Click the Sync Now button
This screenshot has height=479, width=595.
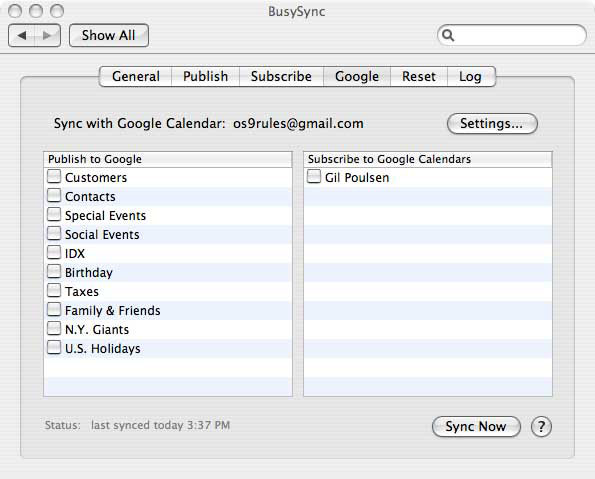[x=476, y=427]
